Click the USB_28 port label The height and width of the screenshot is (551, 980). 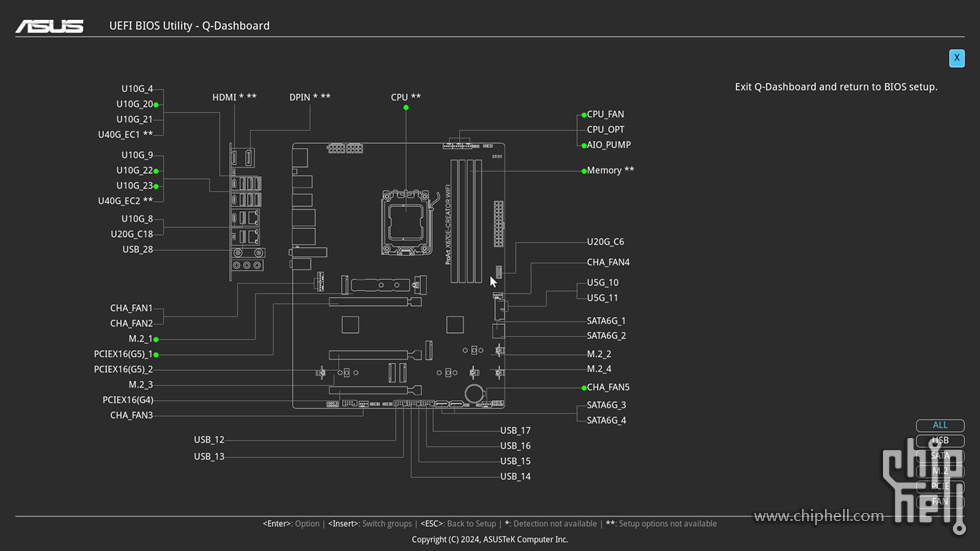138,249
